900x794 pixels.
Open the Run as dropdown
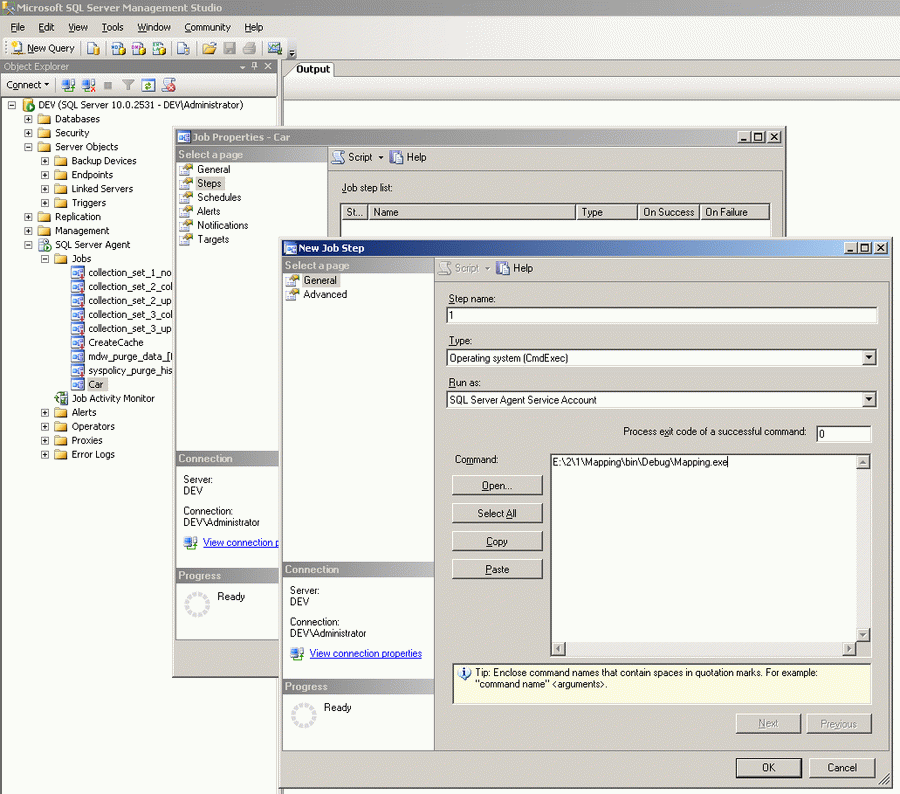pyautogui.click(x=868, y=400)
